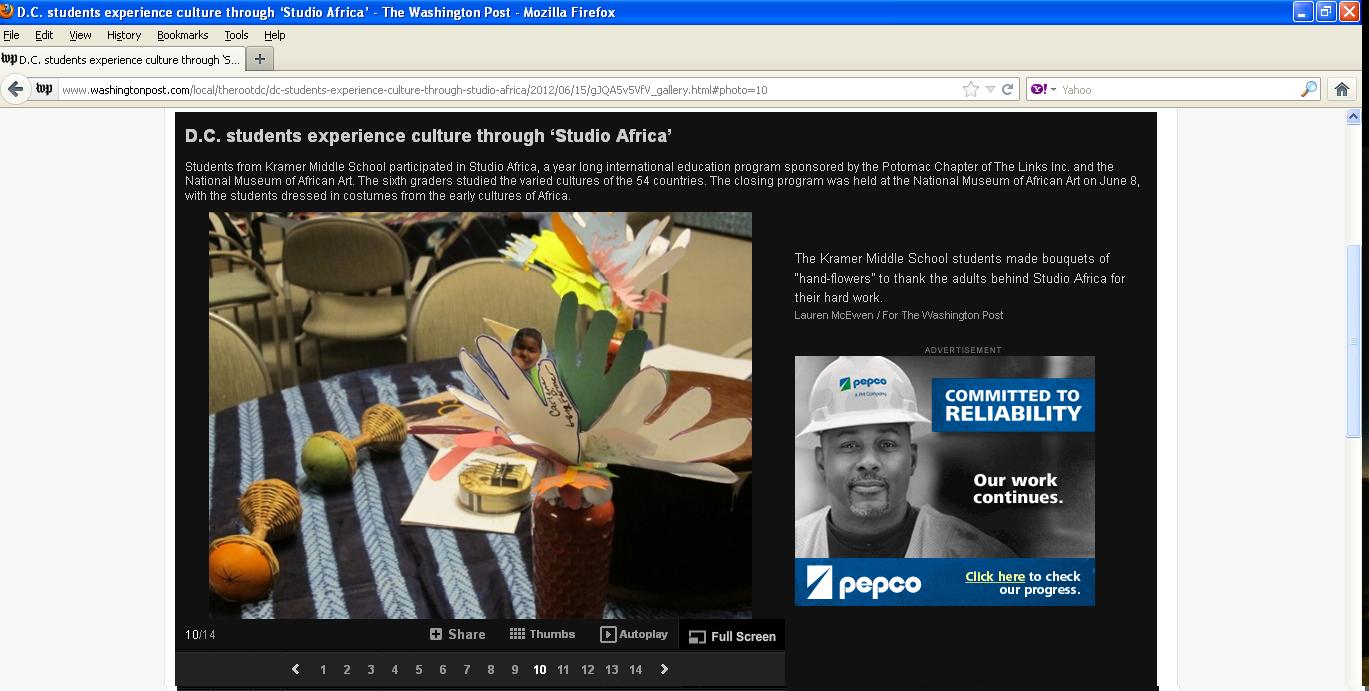
Task: Click the bookmark star icon in address bar
Action: click(970, 89)
